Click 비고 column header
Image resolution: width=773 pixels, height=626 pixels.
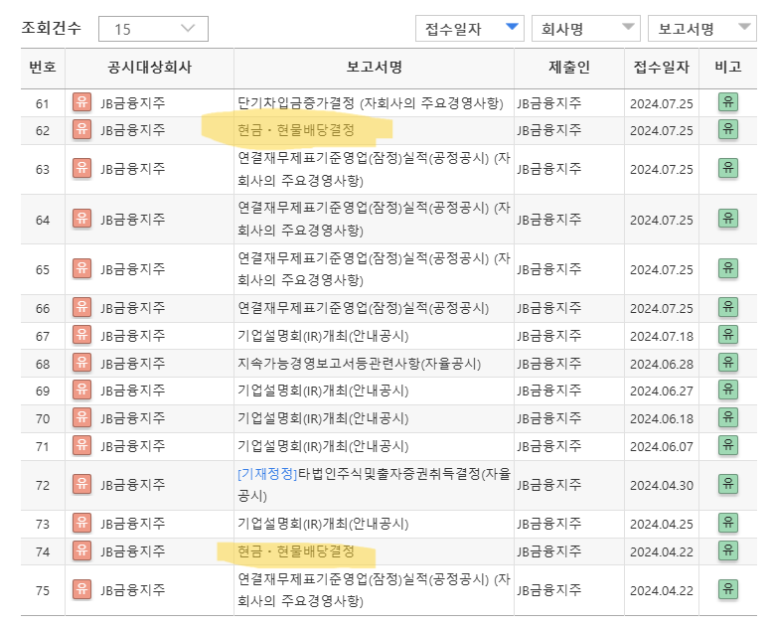pyautogui.click(x=728, y=67)
